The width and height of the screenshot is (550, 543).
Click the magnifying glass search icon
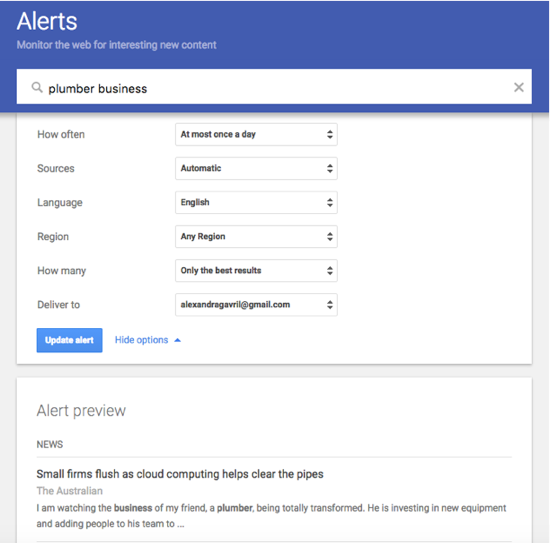pyautogui.click(x=37, y=87)
